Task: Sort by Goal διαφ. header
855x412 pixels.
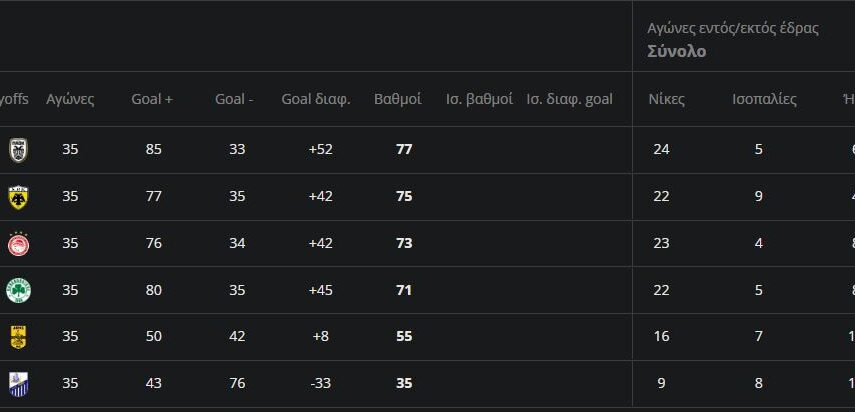Action: 316,99
